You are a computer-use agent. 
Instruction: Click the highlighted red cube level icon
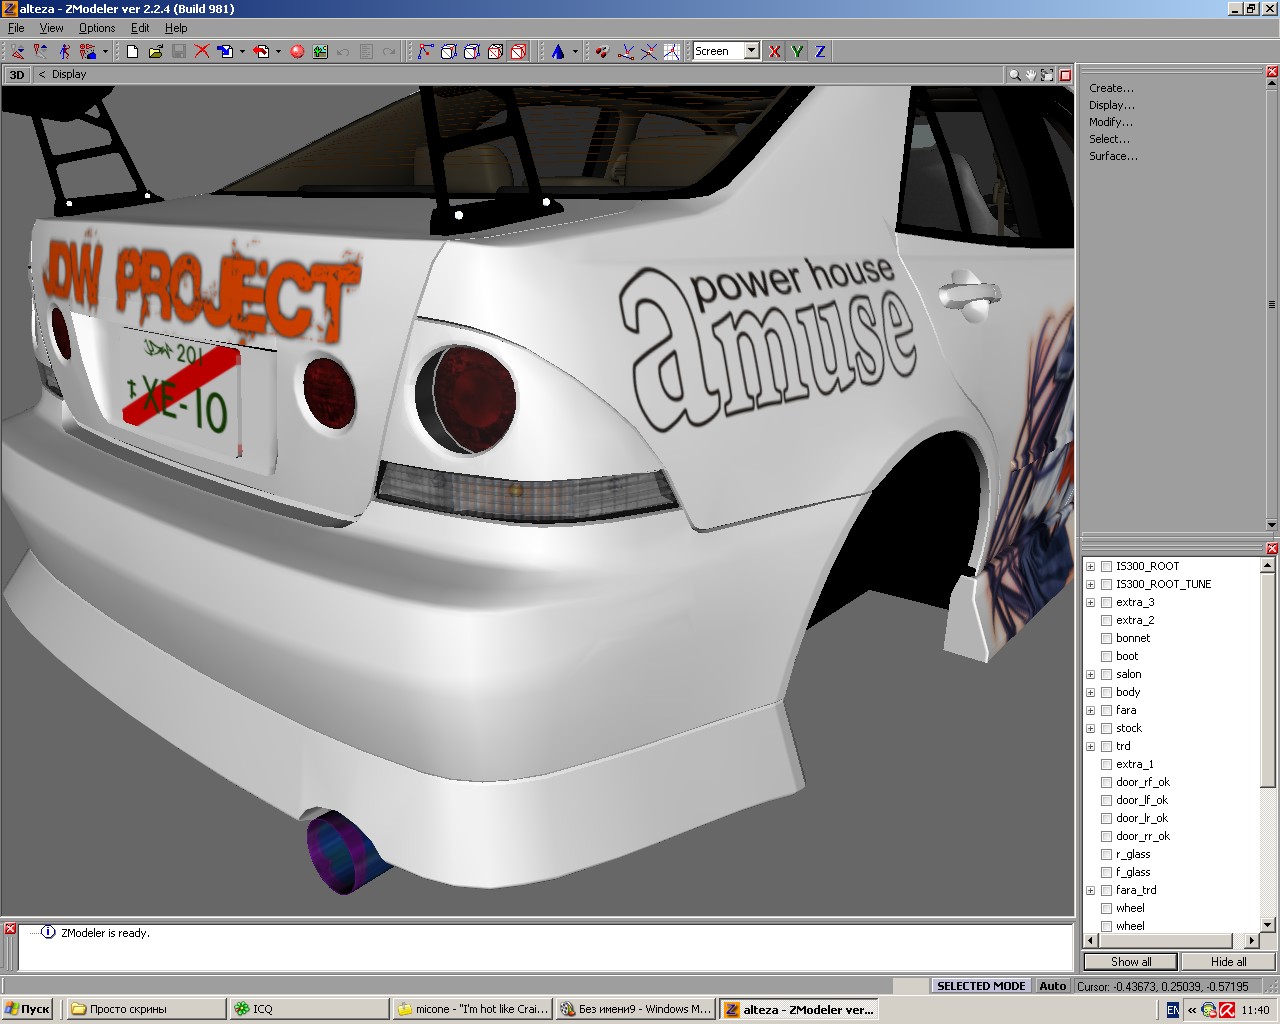pos(518,51)
